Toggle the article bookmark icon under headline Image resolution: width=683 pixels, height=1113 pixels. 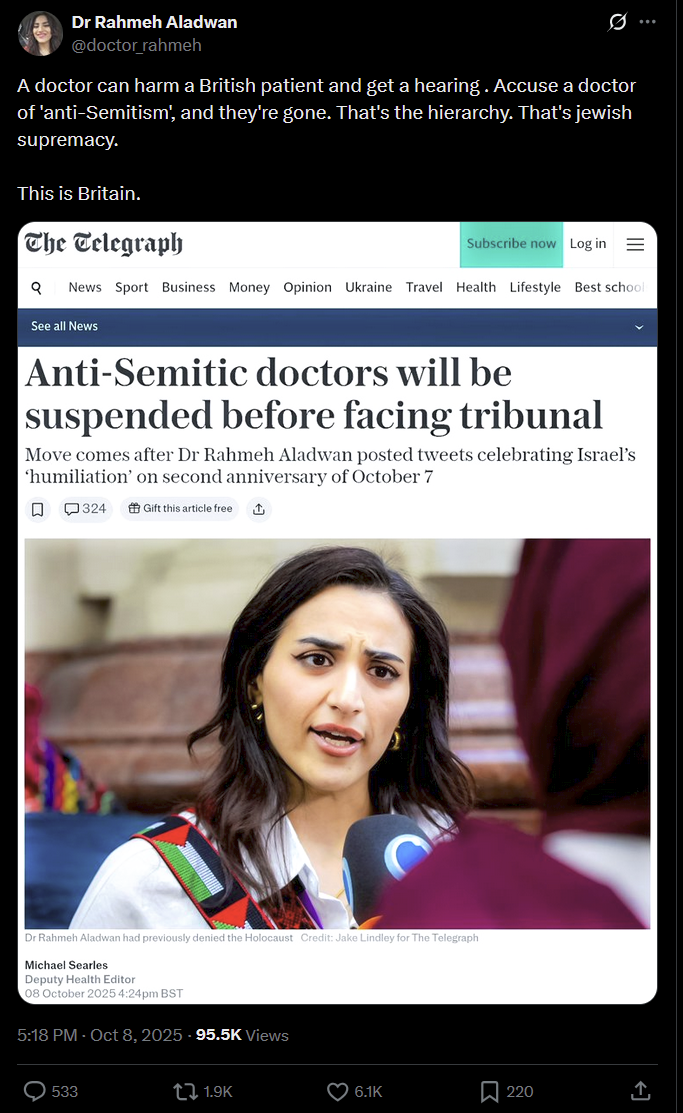pyautogui.click(x=38, y=509)
